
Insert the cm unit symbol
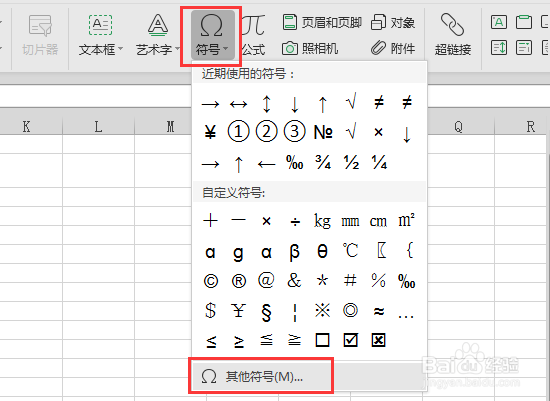(x=378, y=221)
